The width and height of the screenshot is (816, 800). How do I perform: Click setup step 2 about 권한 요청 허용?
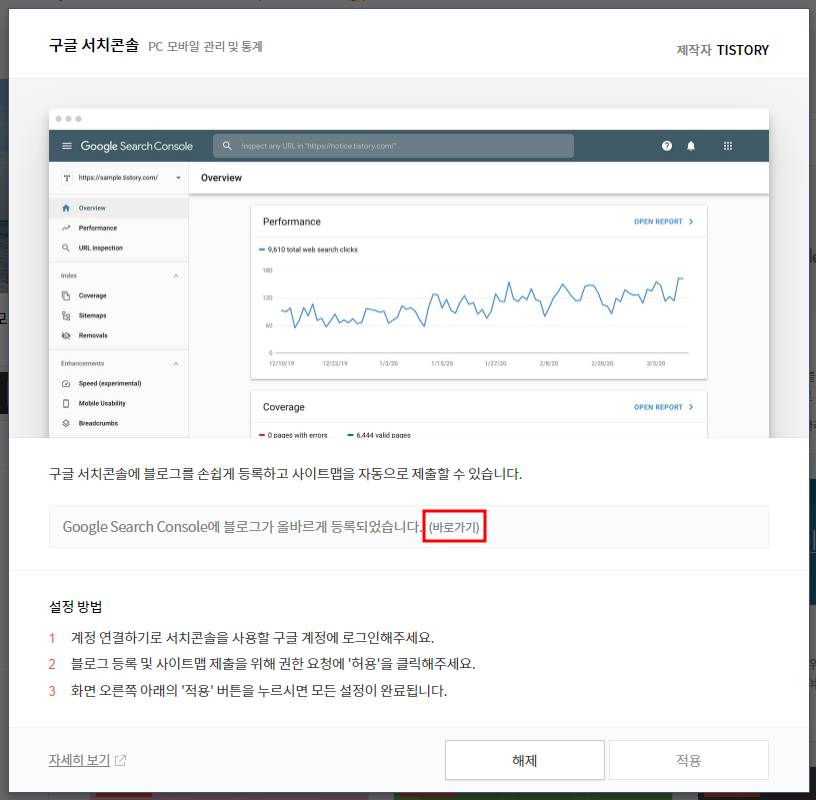(273, 664)
